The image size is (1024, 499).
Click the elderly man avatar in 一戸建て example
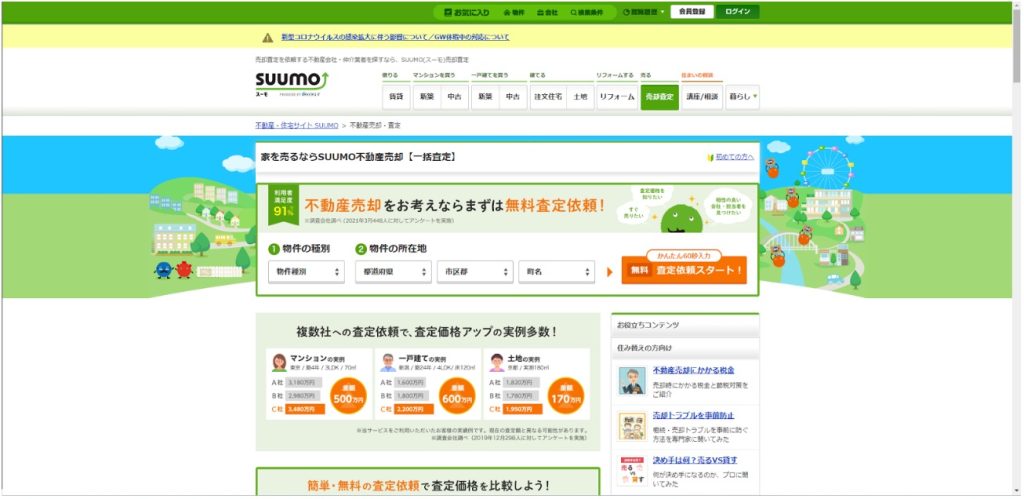[x=388, y=362]
